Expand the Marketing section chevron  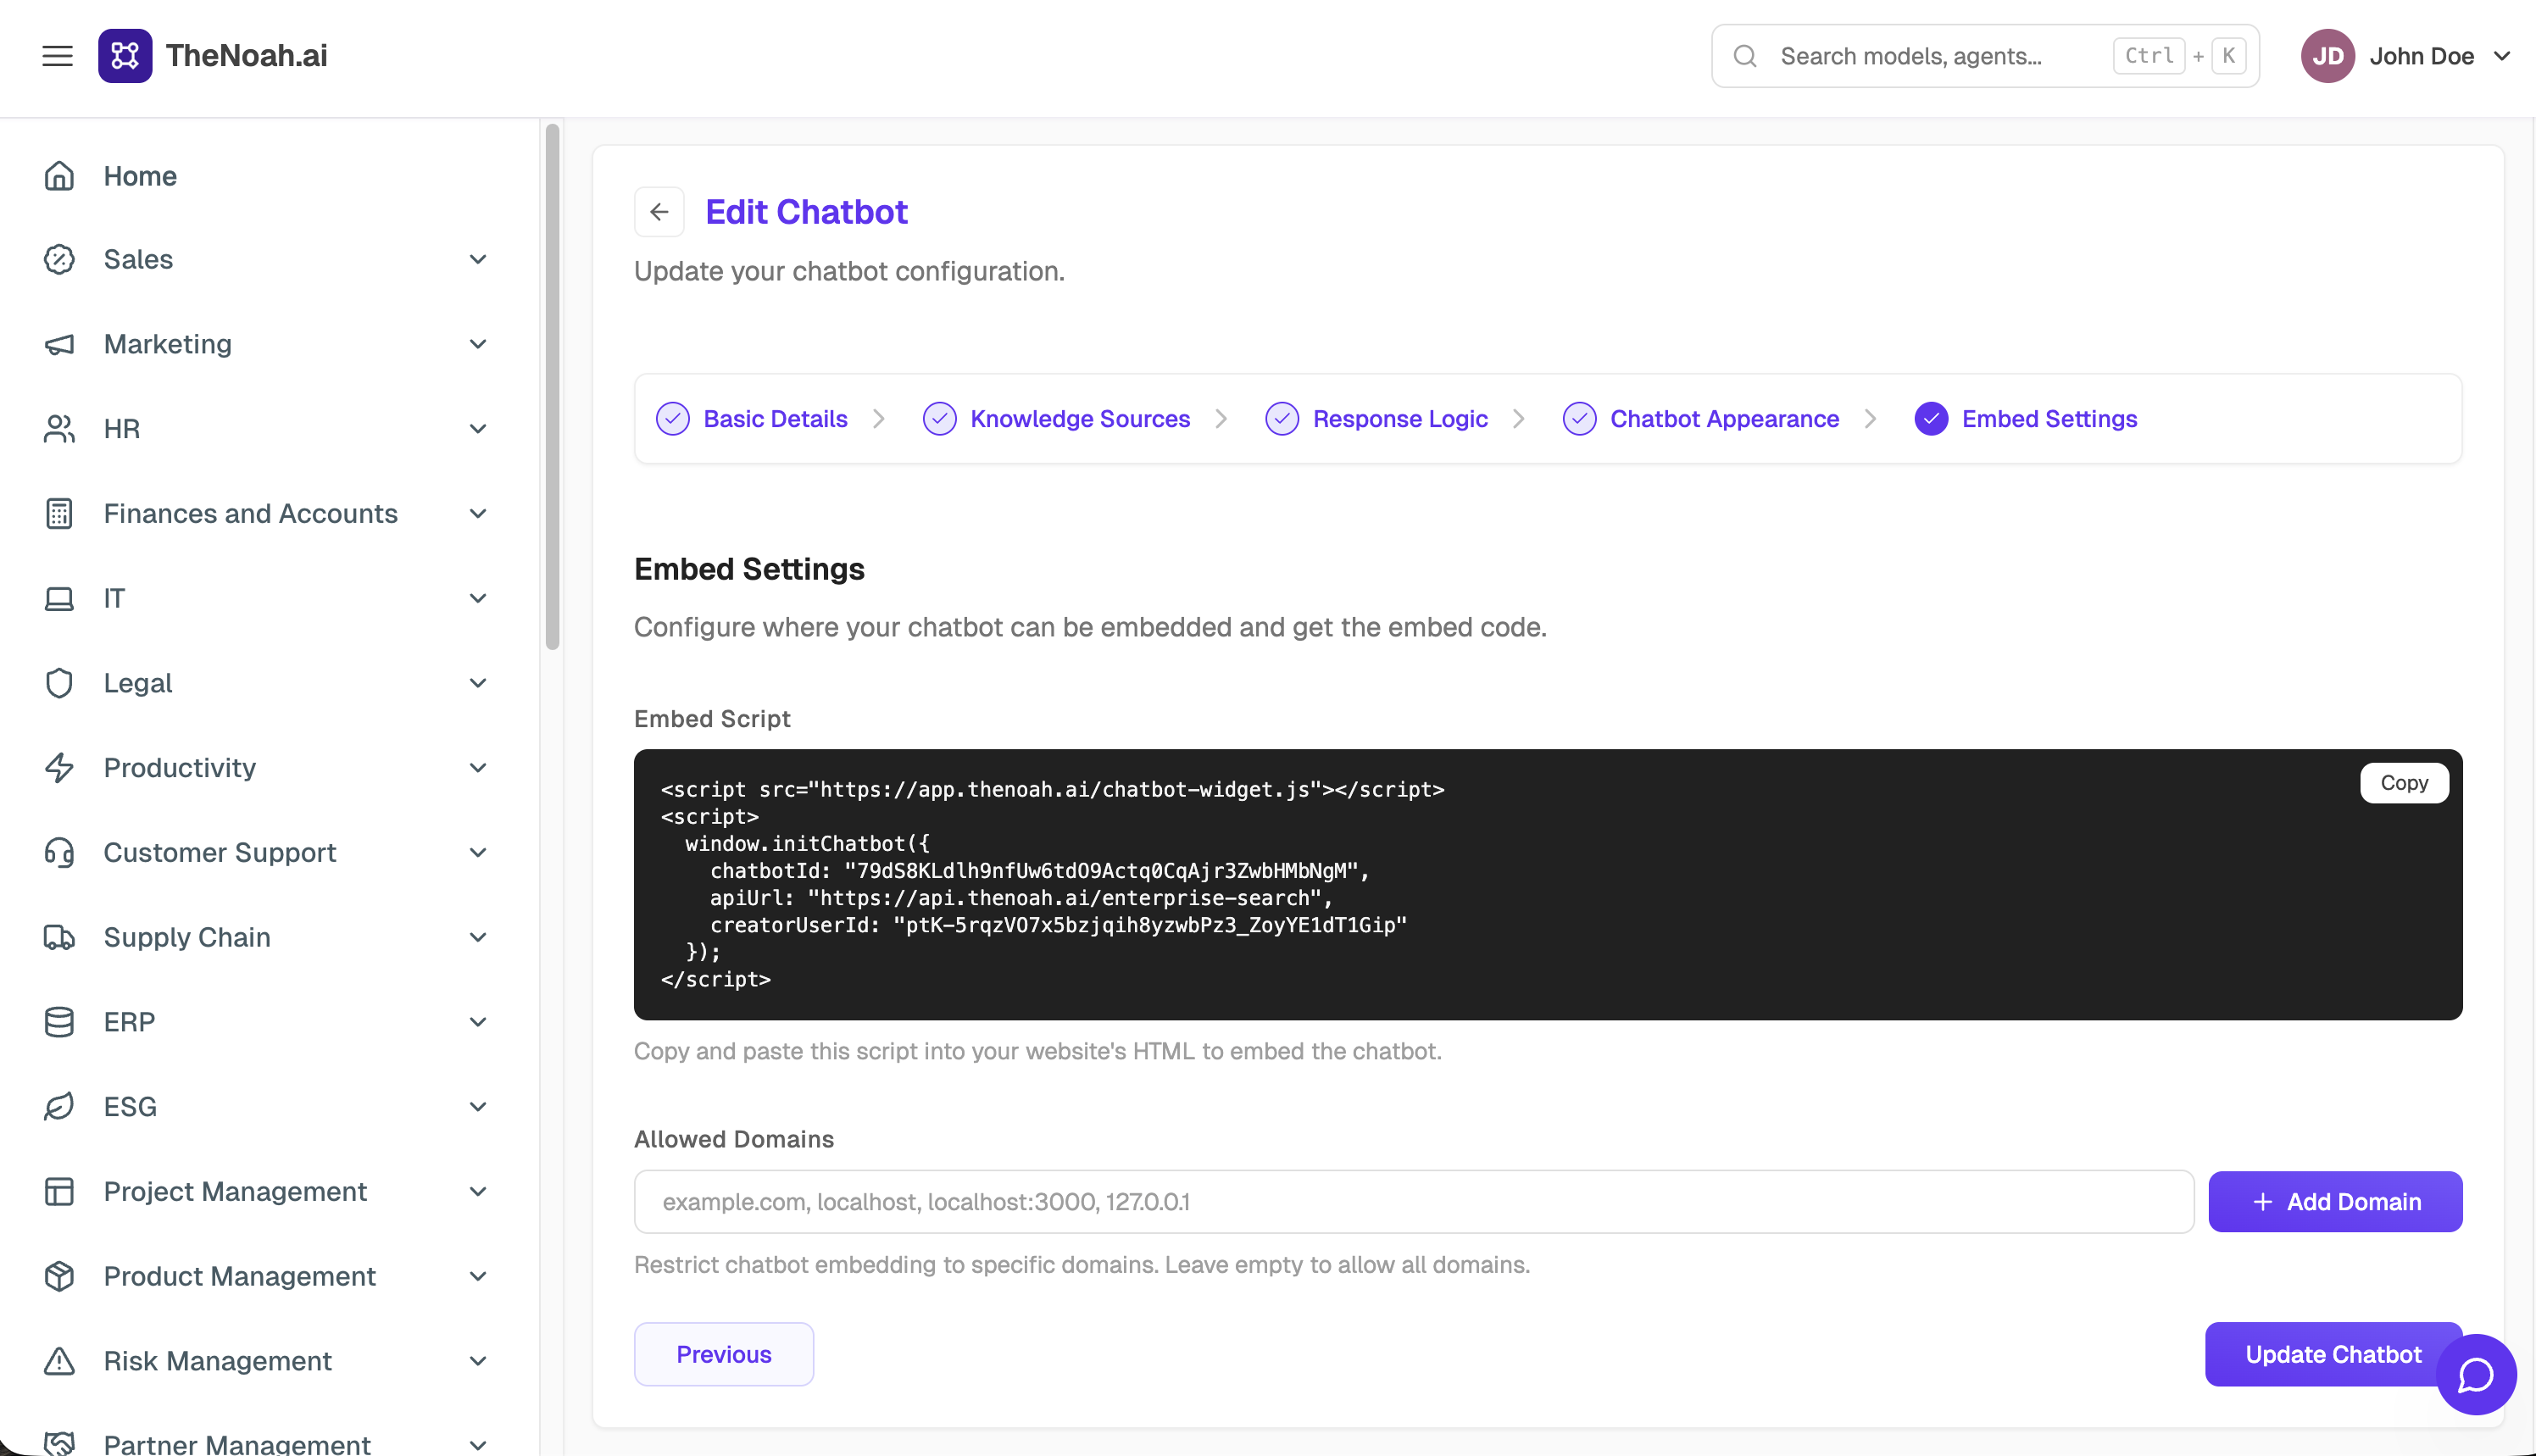point(478,344)
